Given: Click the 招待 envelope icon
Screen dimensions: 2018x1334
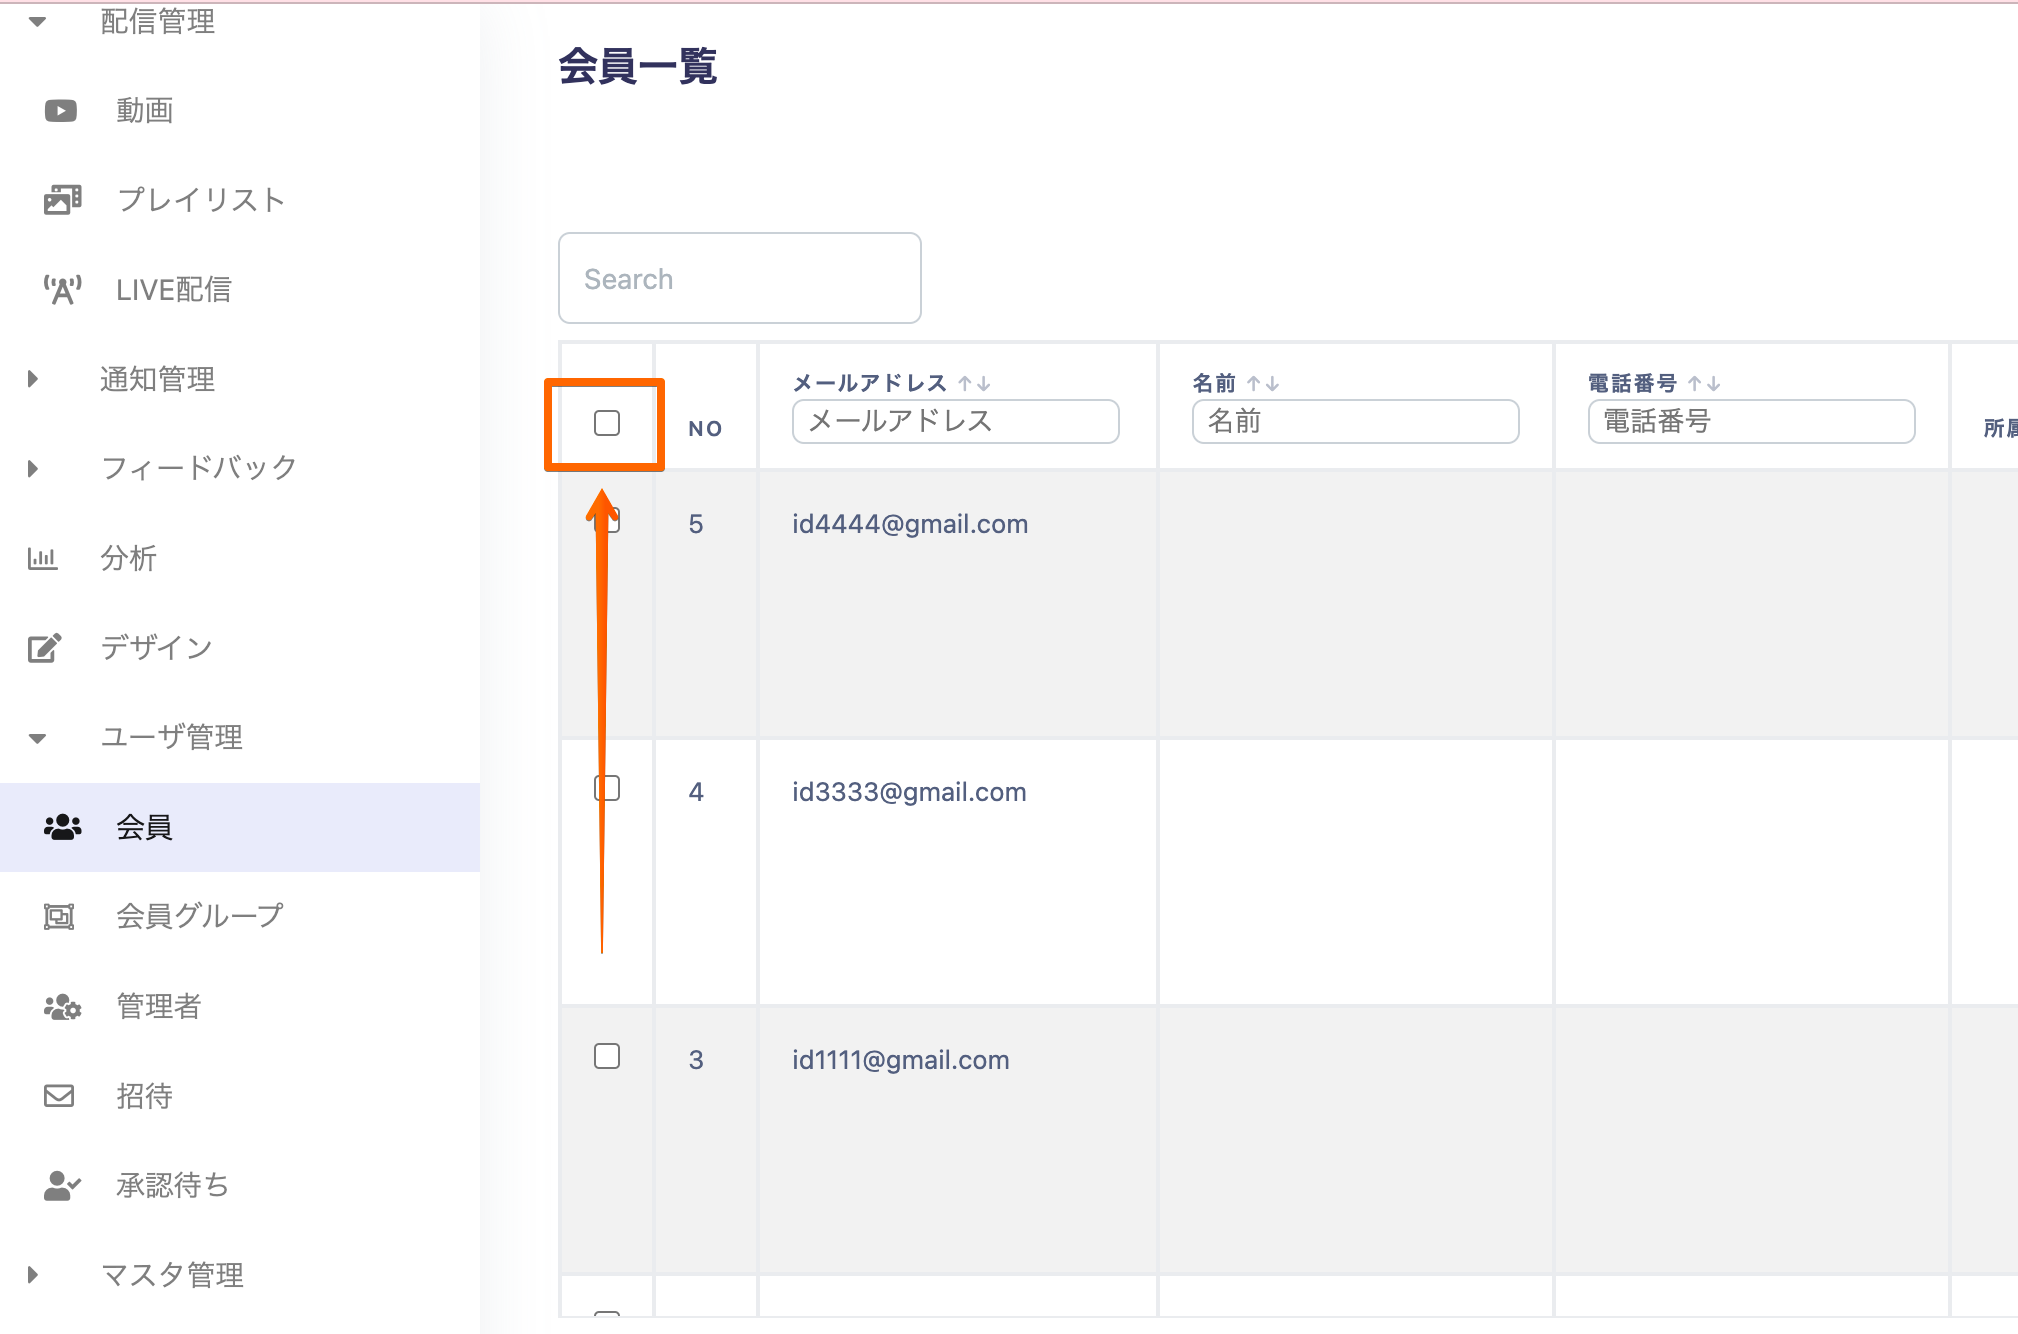Looking at the screenshot, I should pyautogui.click(x=59, y=1096).
